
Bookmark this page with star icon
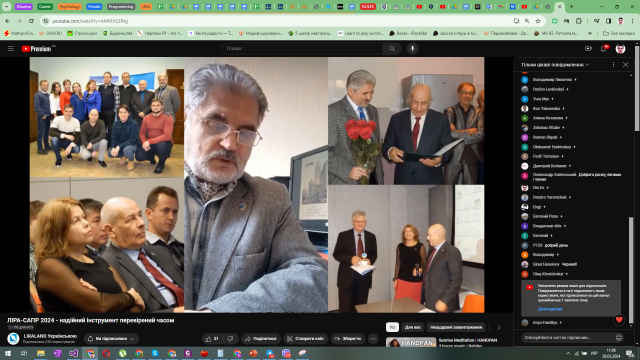click(538, 21)
